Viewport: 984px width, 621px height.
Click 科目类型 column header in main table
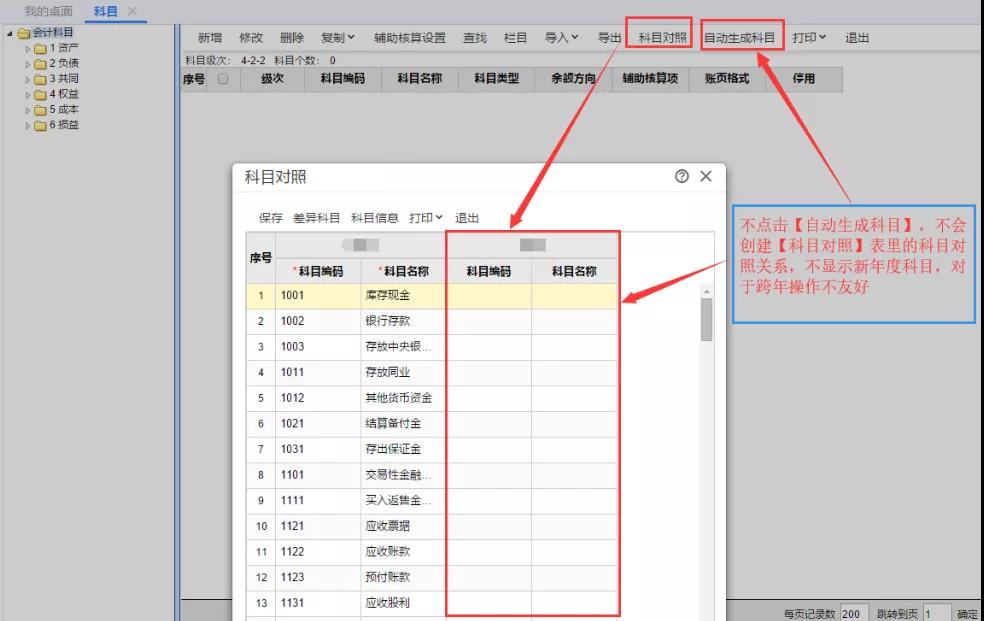point(496,78)
